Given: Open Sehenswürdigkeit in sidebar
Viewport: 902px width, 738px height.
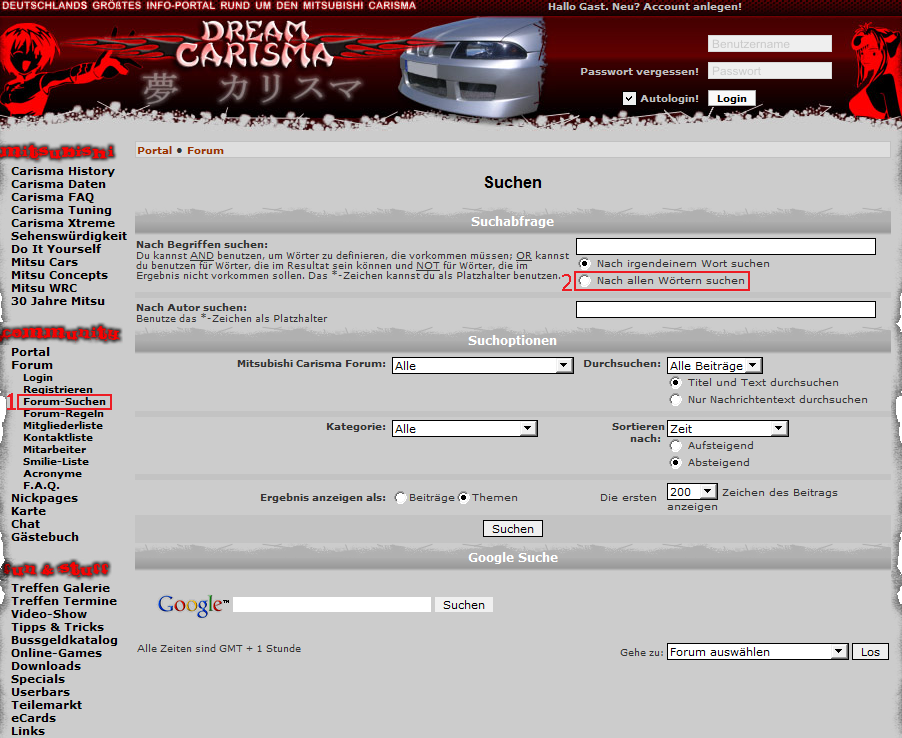Looking at the screenshot, I should [68, 236].
